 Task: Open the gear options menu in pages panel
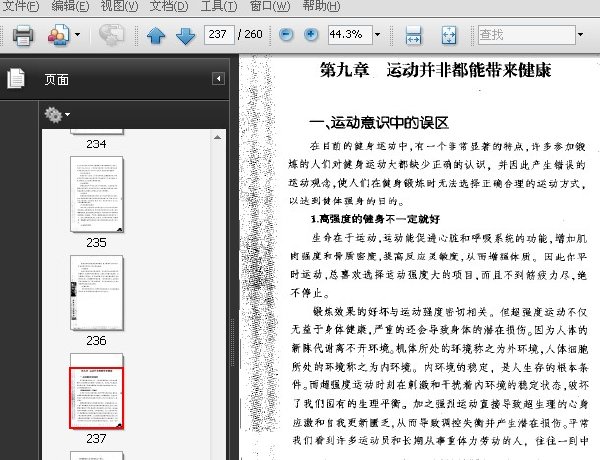(57, 114)
